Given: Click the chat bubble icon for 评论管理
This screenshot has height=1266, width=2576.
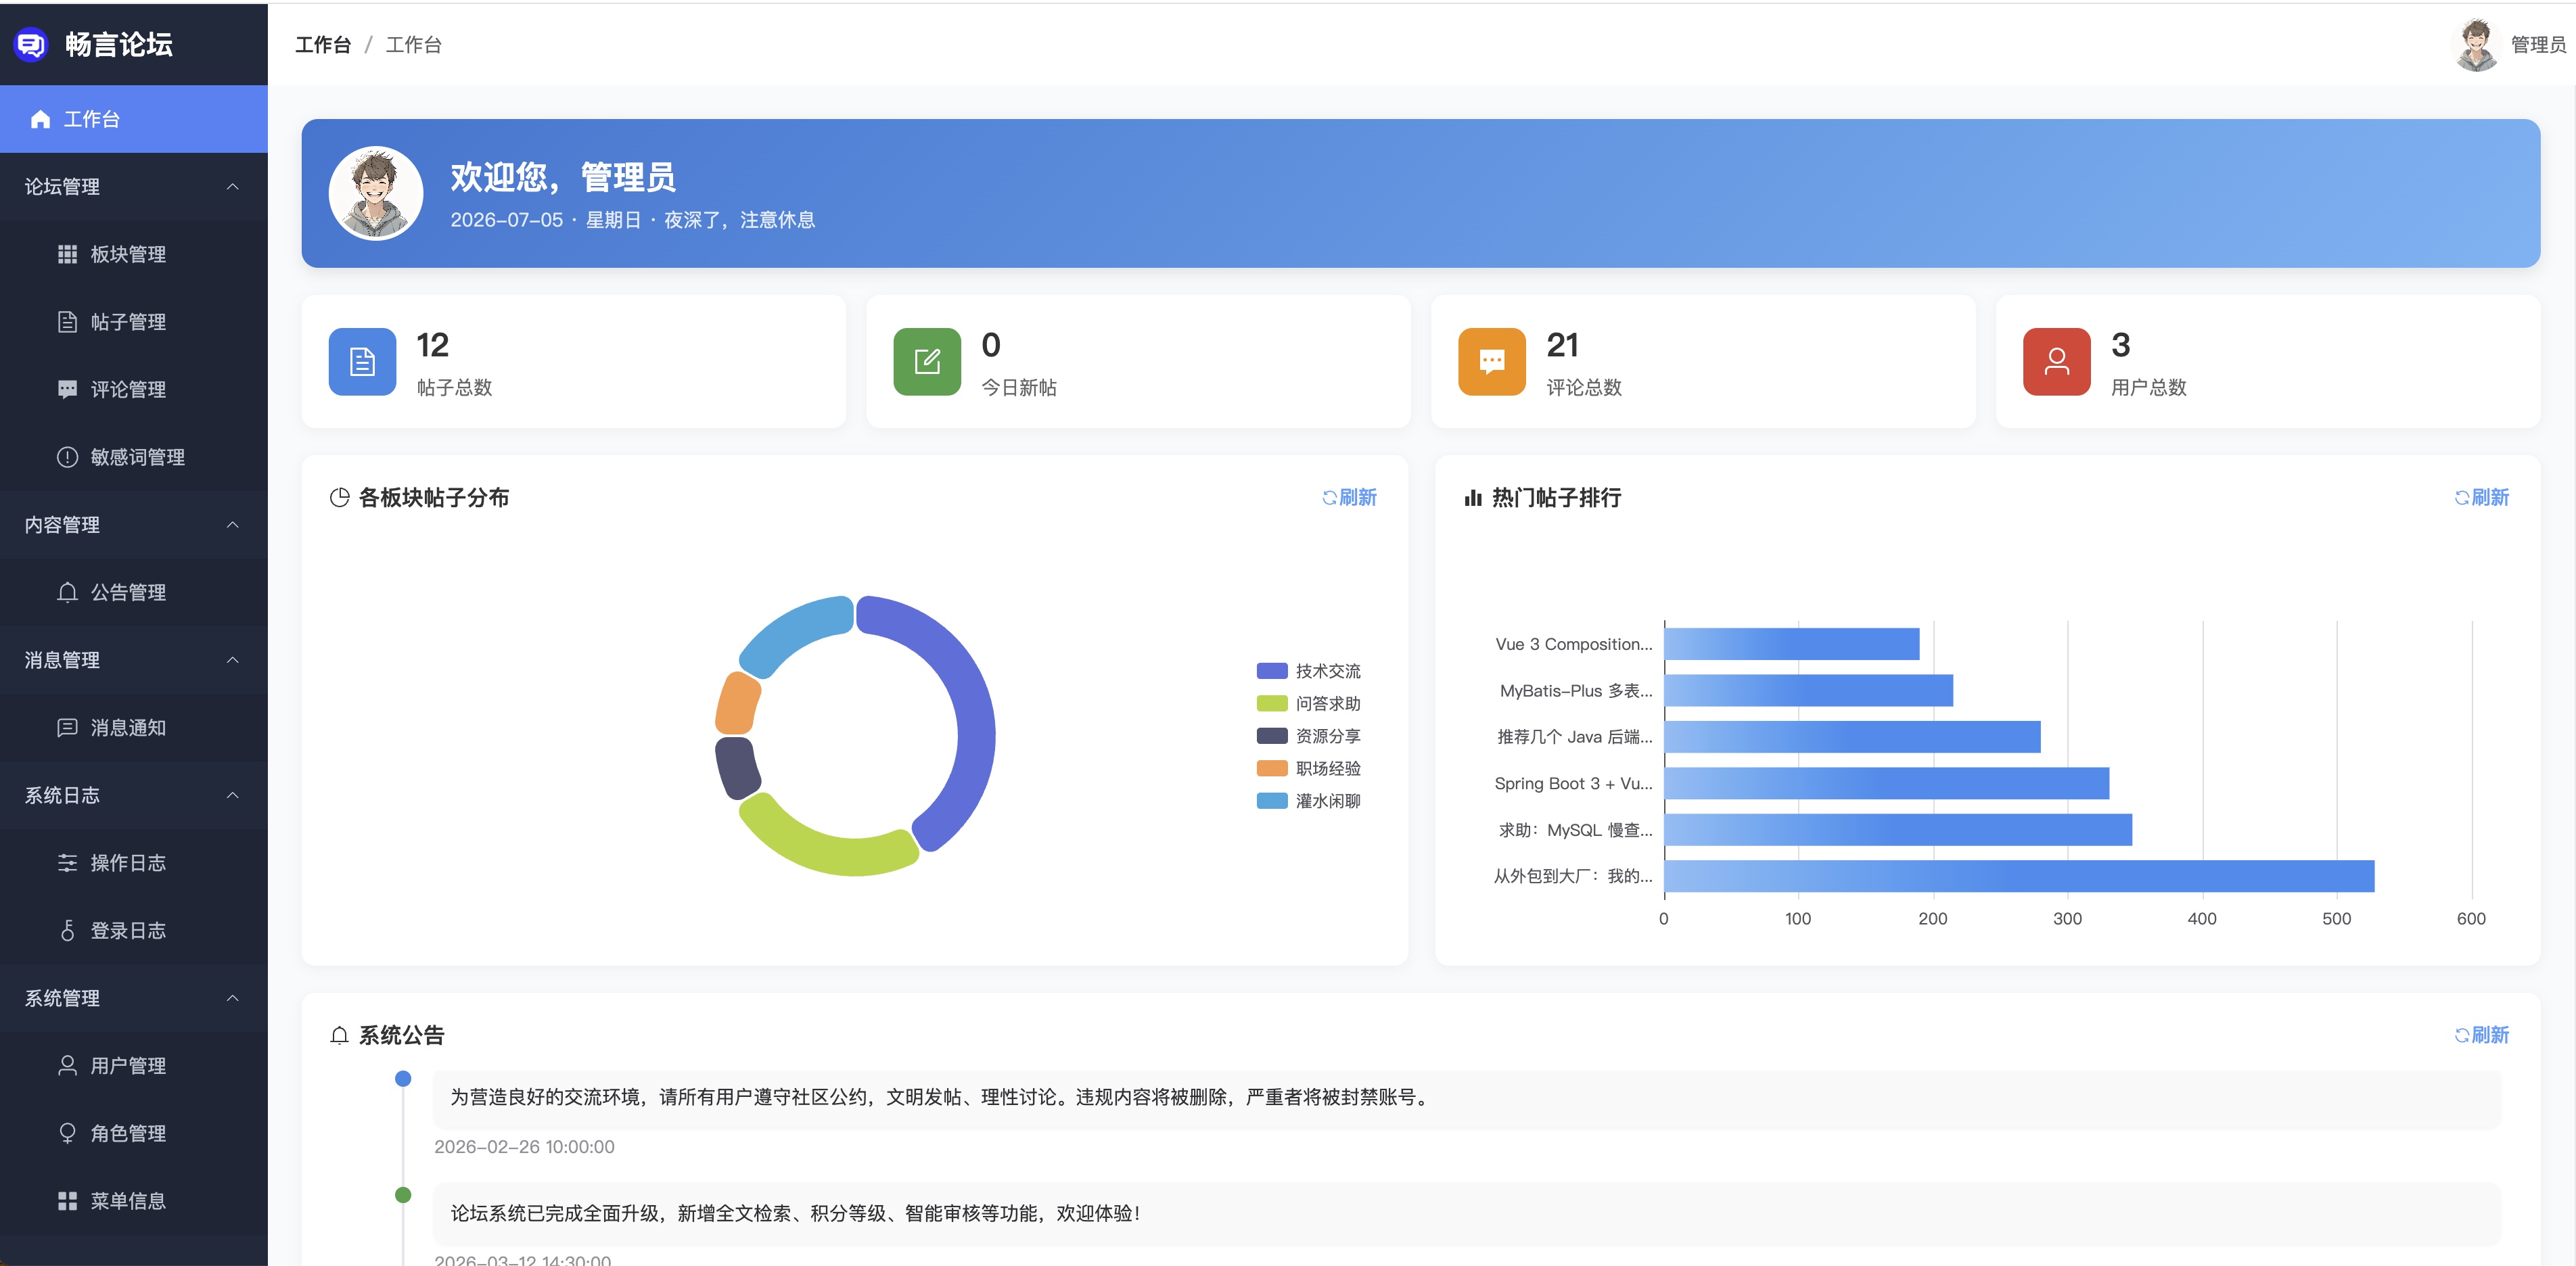Looking at the screenshot, I should pos(67,389).
